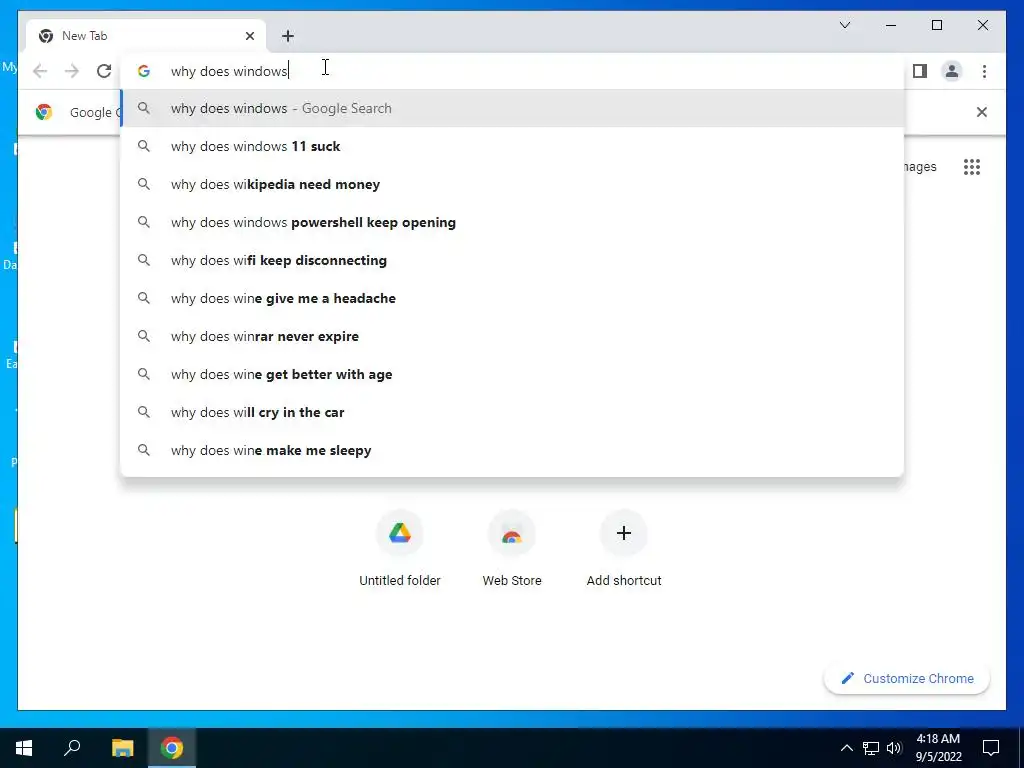
Task: Open the Untitled folder Drive shortcut
Action: (400, 549)
